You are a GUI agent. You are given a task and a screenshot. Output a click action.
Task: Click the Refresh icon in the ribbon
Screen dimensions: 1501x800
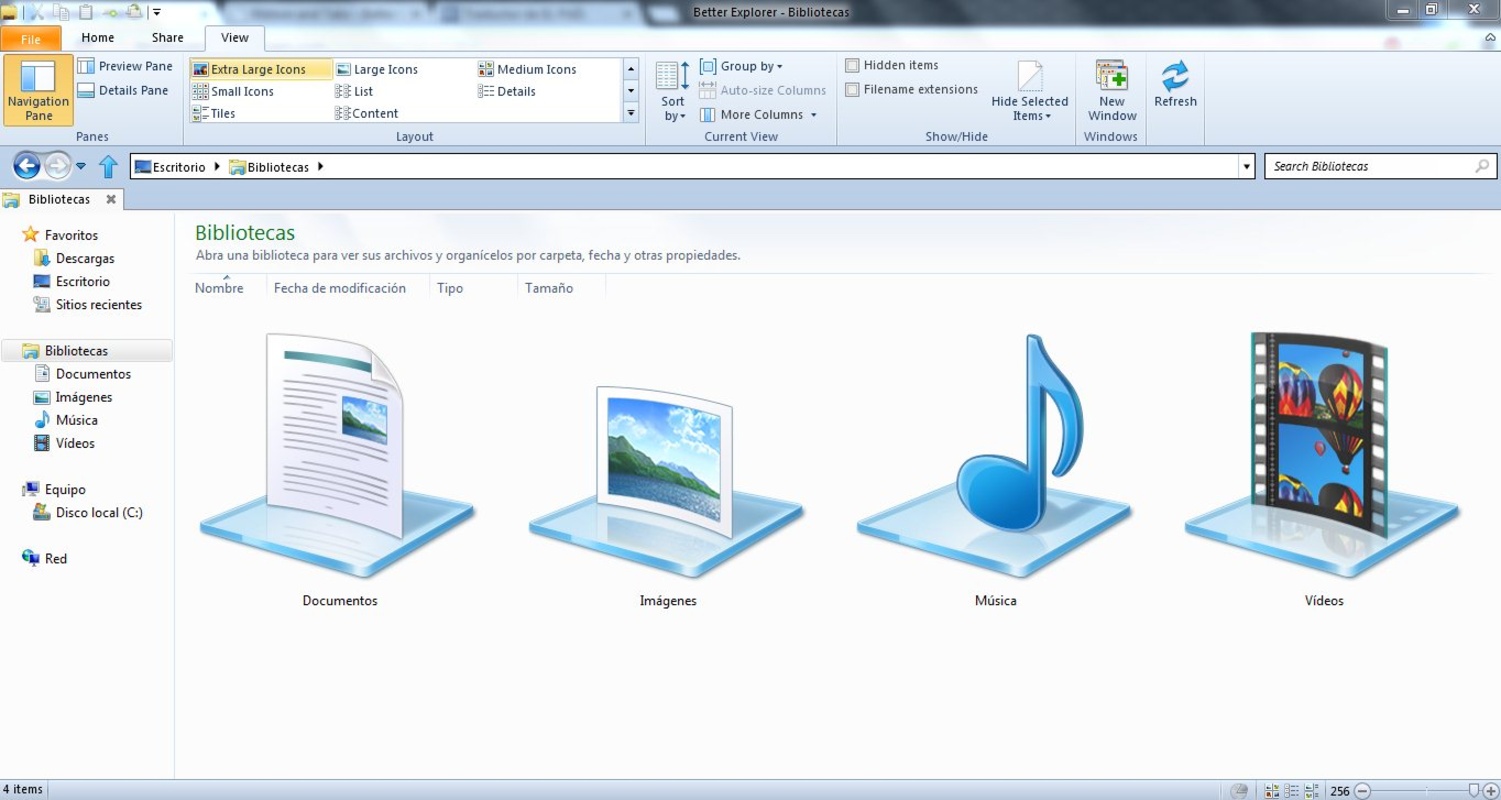[x=1175, y=85]
